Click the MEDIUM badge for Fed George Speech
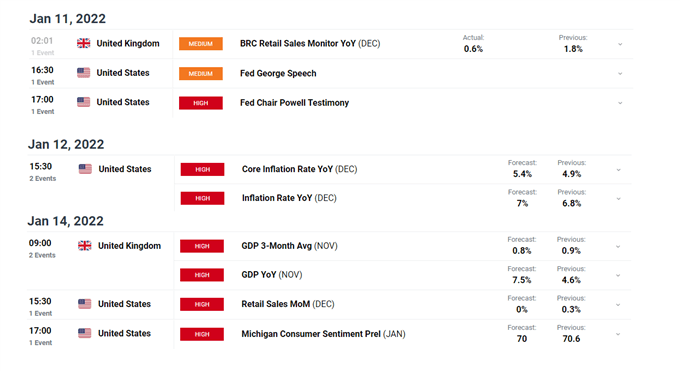This screenshot has height=371, width=680. tap(201, 73)
